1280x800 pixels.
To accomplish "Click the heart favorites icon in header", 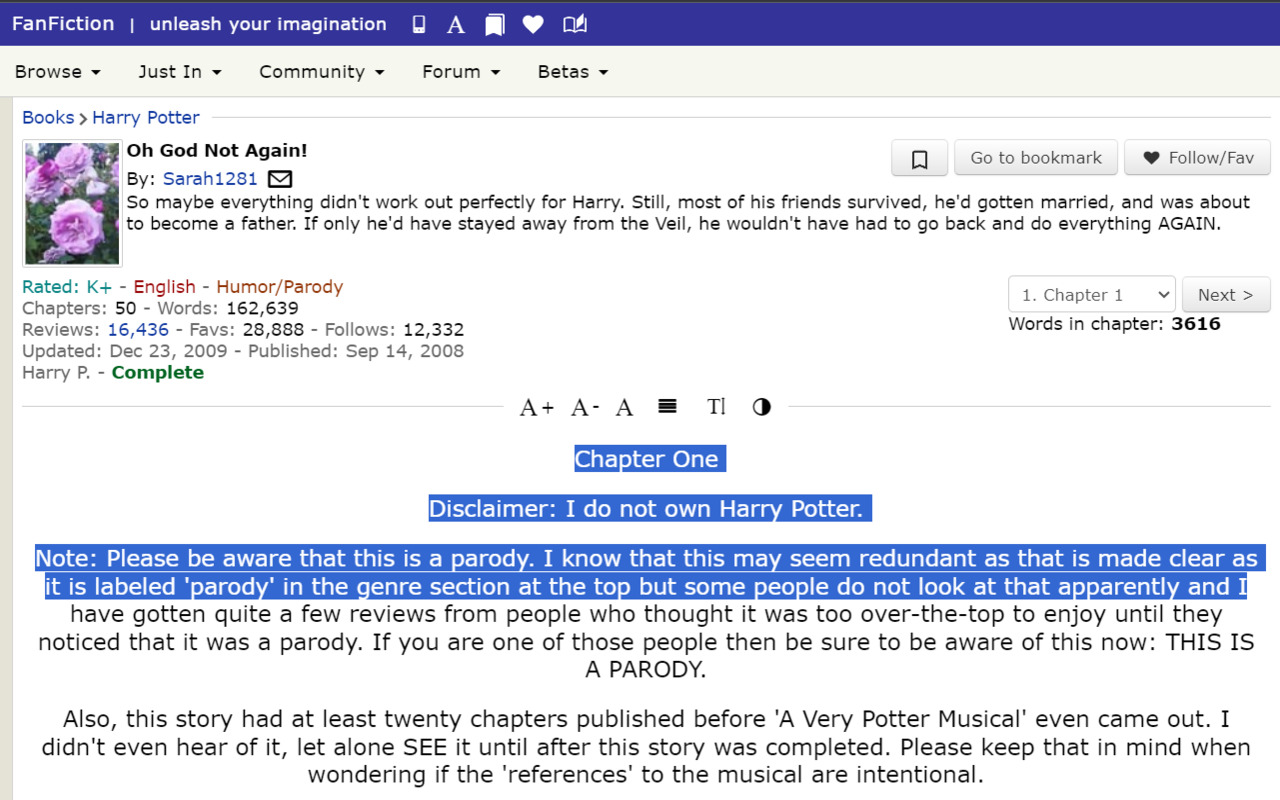I will coord(533,24).
